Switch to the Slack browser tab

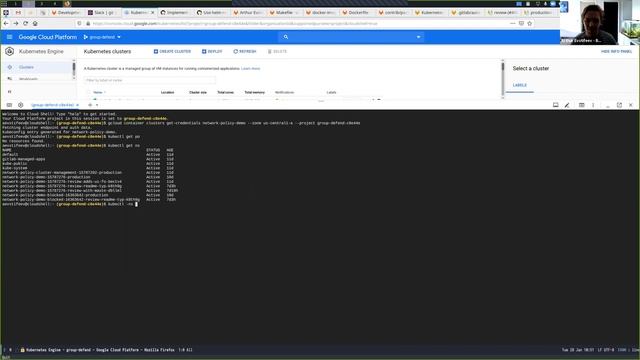[x=103, y=13]
